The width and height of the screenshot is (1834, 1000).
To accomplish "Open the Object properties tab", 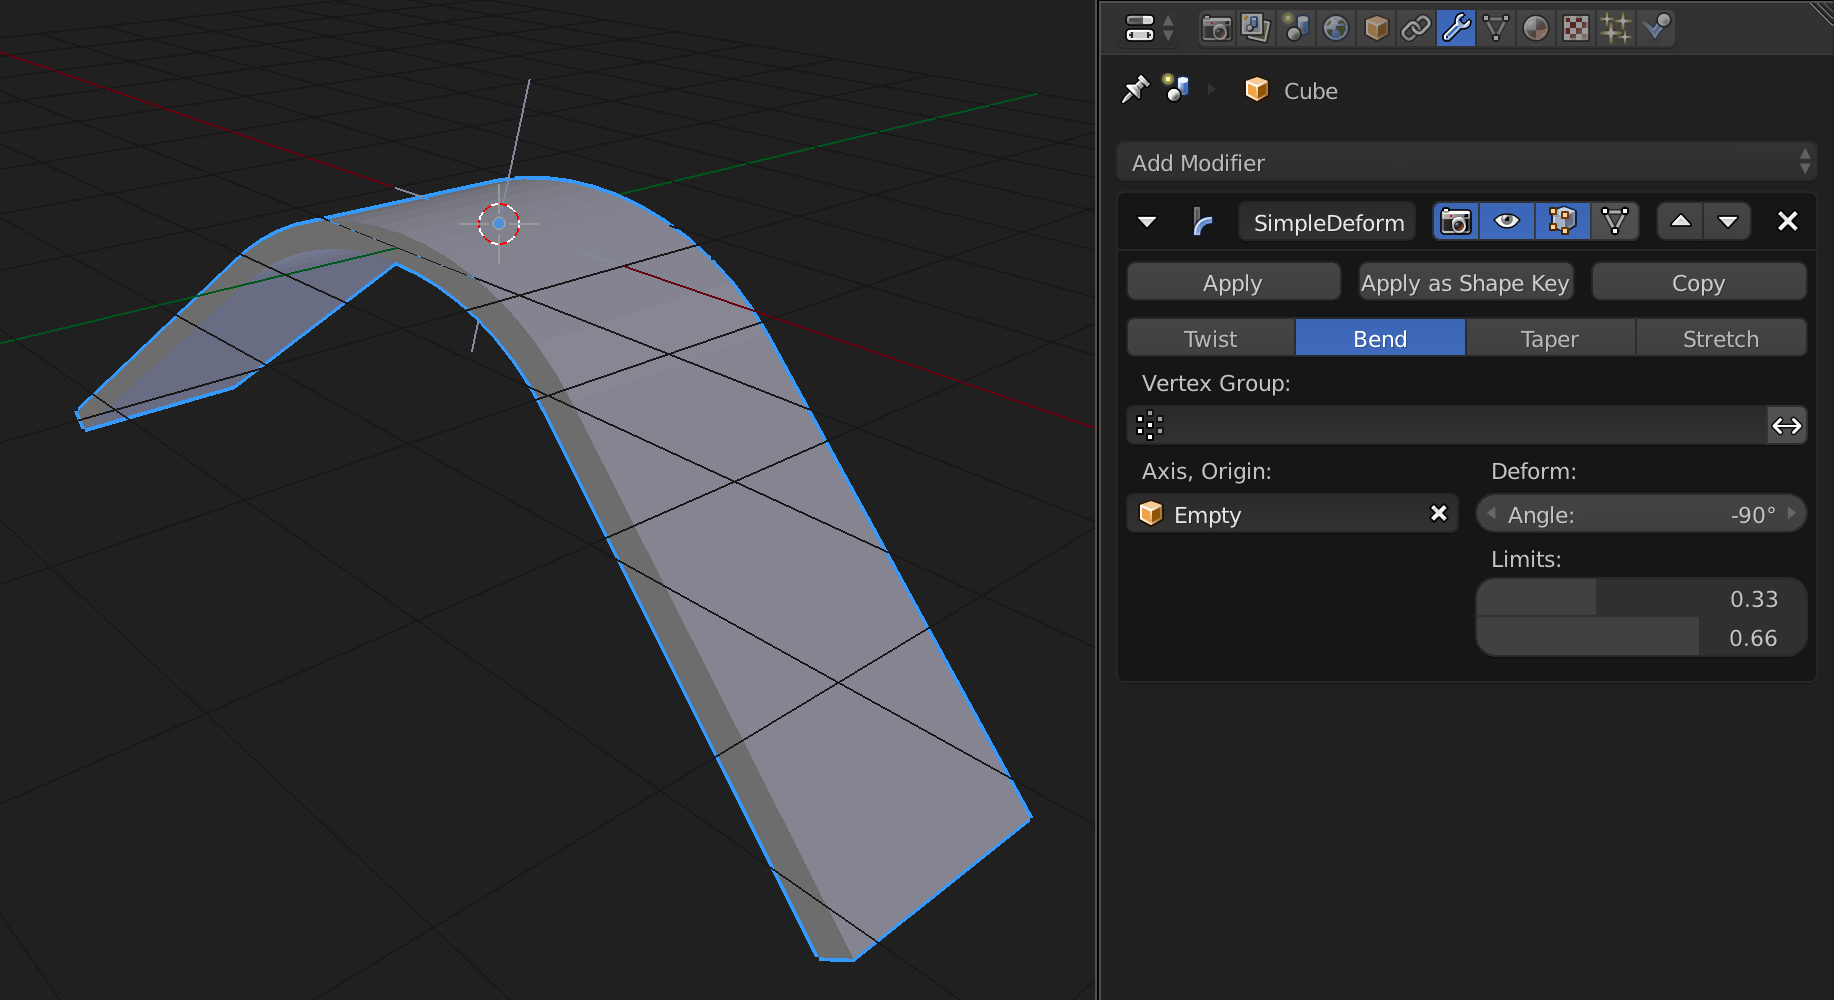I will [x=1376, y=28].
